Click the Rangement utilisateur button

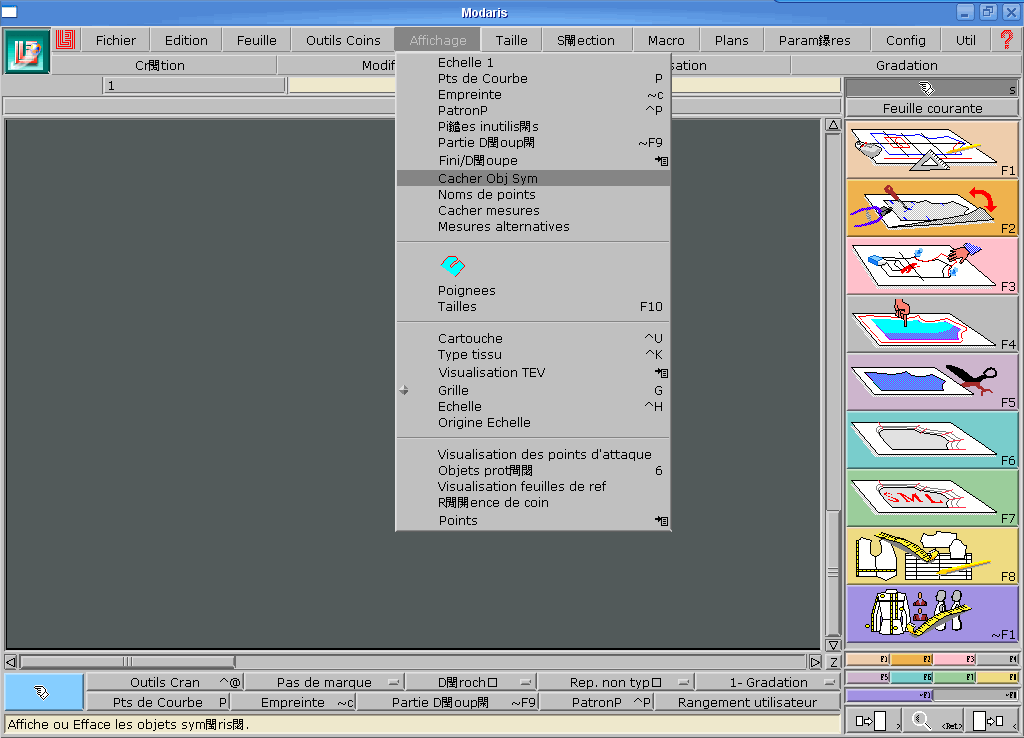tap(747, 703)
